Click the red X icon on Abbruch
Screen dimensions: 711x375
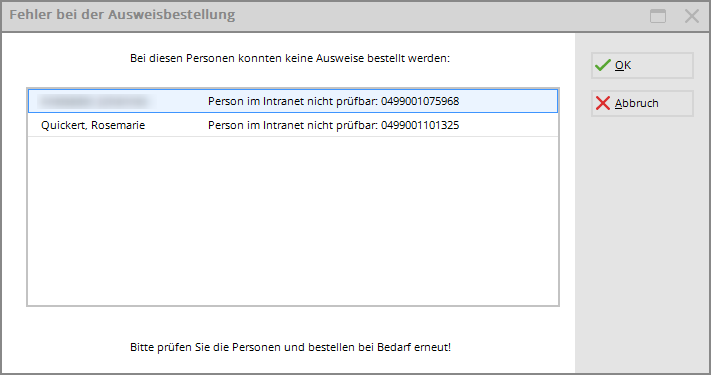(603, 103)
